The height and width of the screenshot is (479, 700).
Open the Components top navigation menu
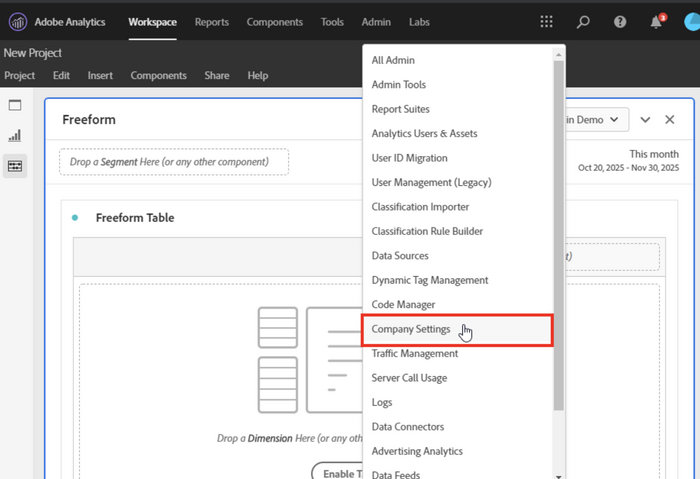tap(275, 22)
